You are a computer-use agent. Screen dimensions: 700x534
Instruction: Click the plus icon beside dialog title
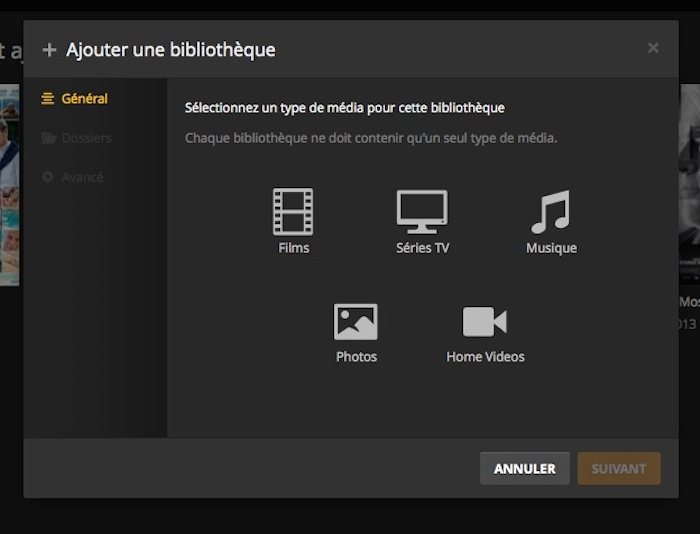tap(49, 50)
